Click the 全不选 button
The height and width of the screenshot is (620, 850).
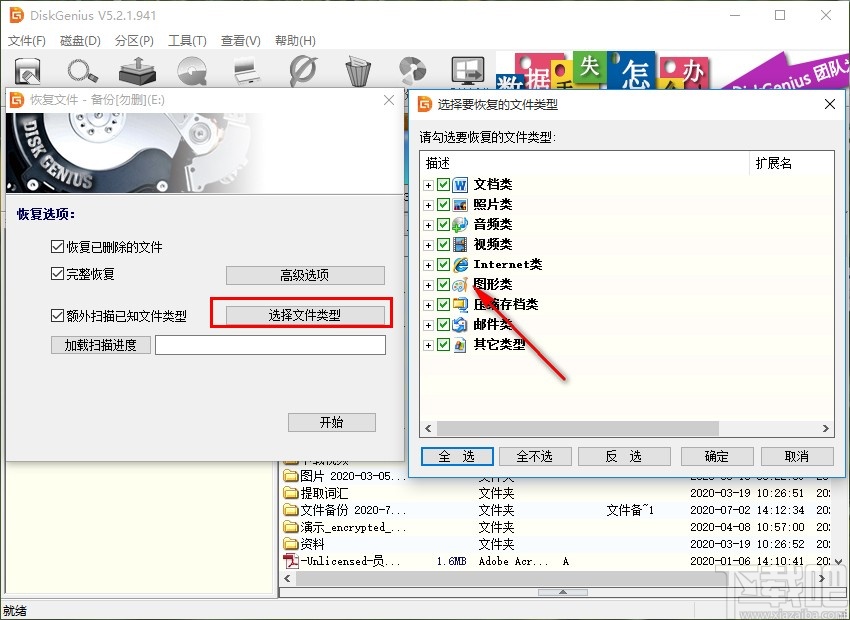tap(535, 456)
